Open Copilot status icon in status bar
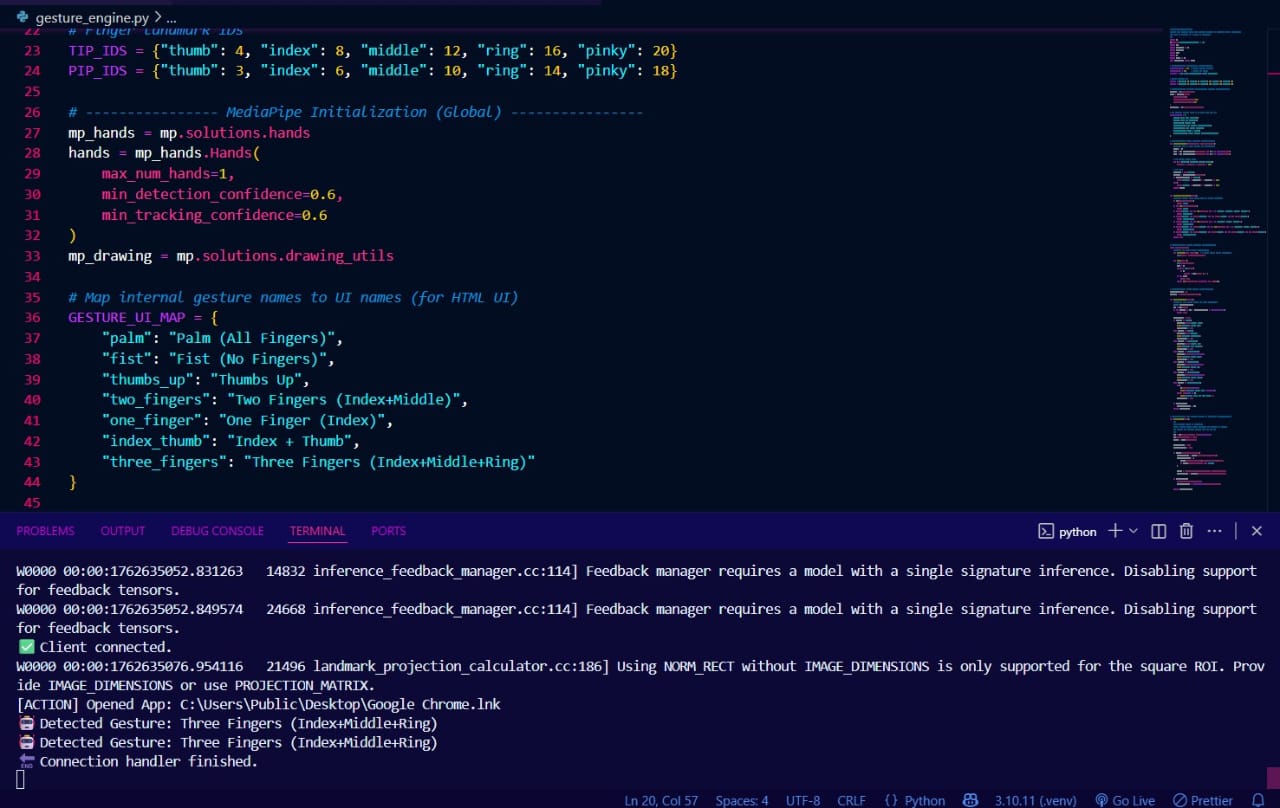Viewport: 1280px width, 808px height. [x=970, y=800]
